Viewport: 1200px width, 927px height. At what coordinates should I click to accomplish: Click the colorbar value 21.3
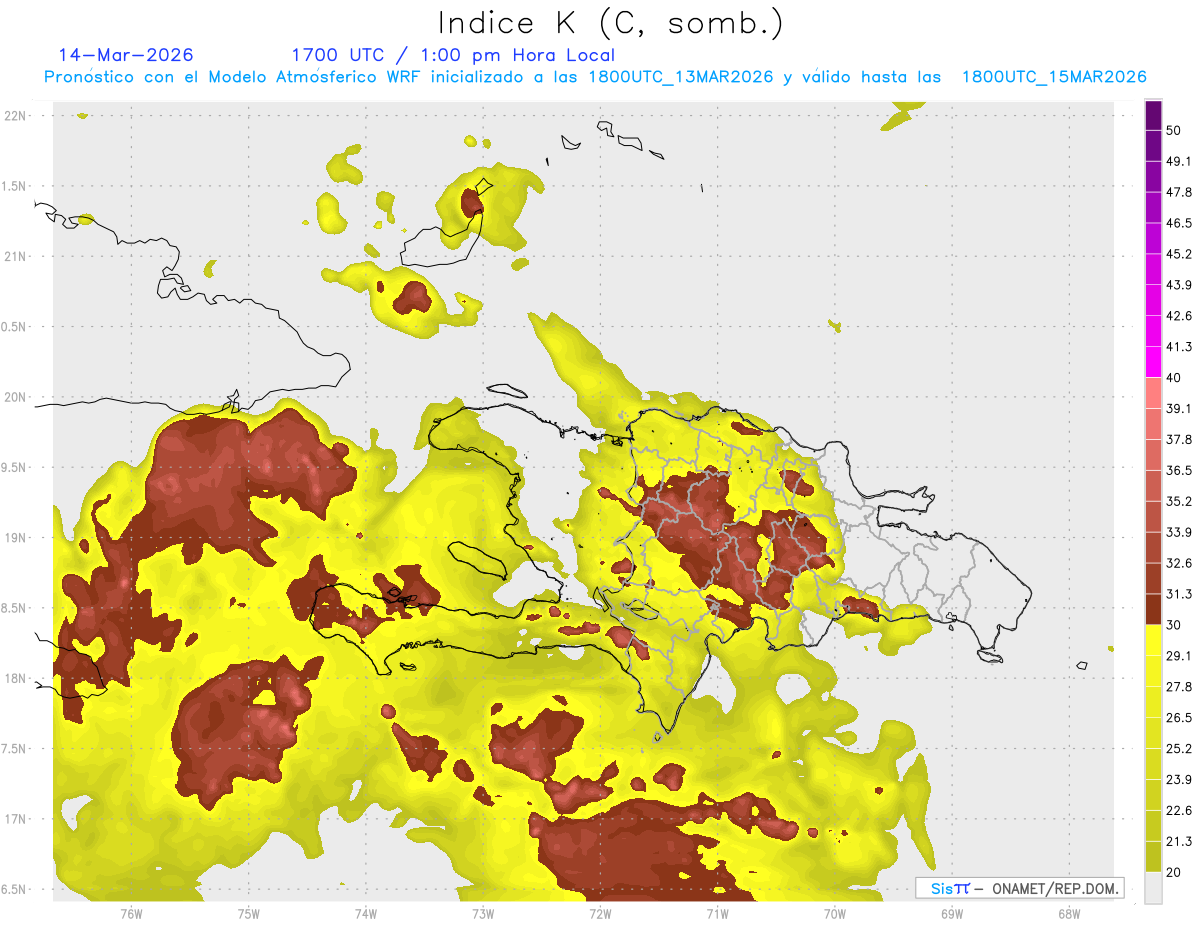(1179, 842)
